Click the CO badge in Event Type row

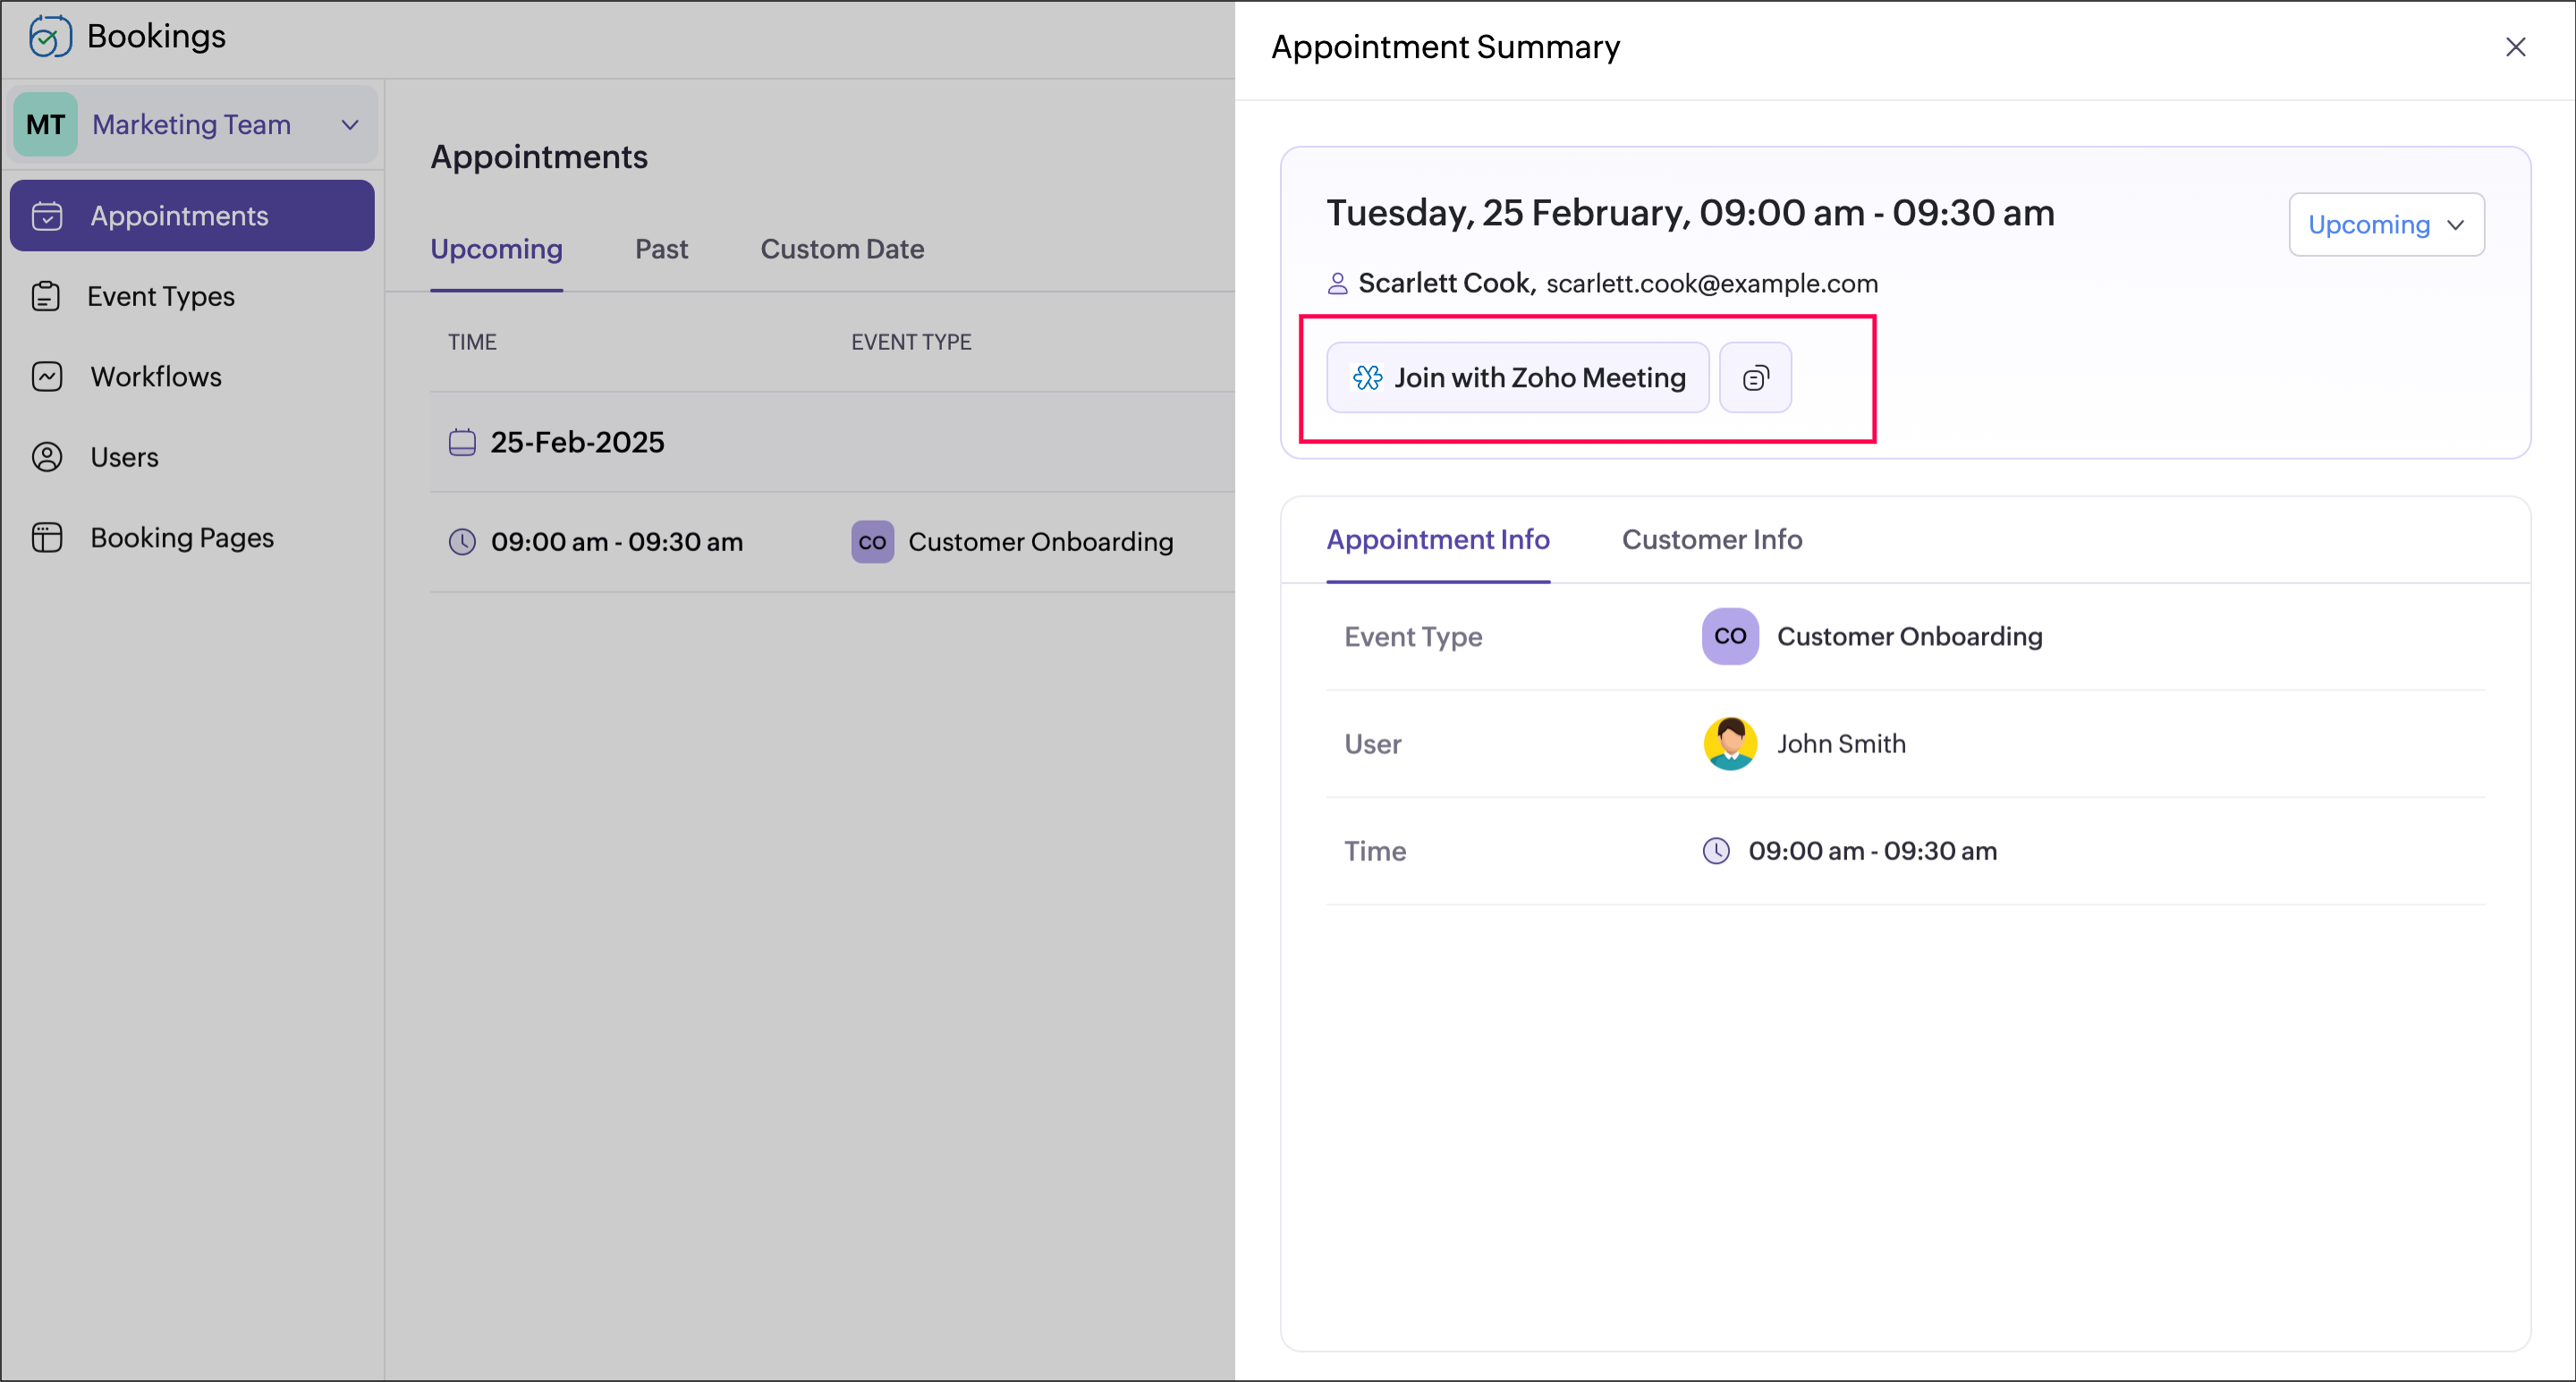[1730, 636]
